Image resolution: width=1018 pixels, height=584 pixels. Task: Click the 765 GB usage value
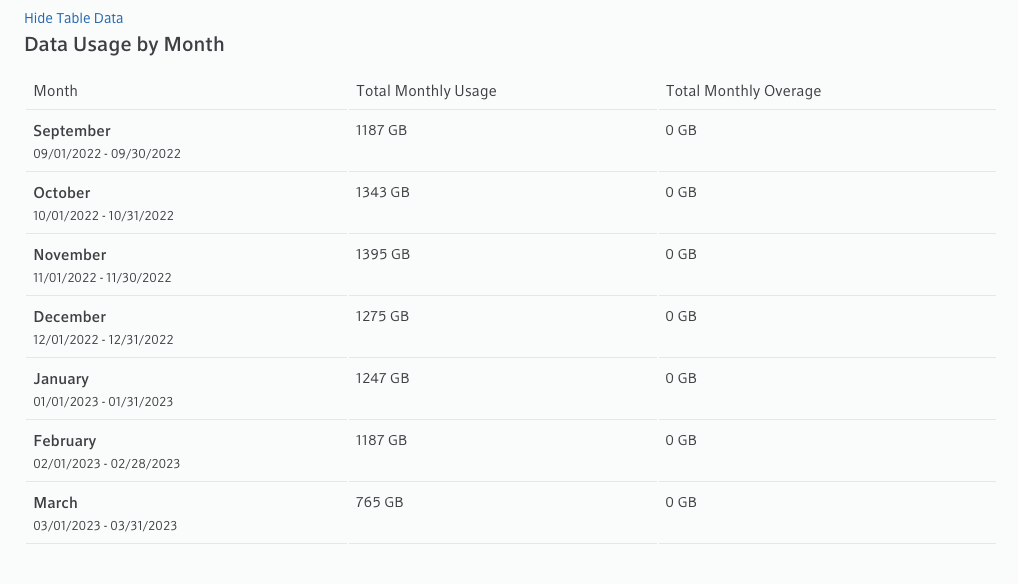pyautogui.click(x=379, y=502)
